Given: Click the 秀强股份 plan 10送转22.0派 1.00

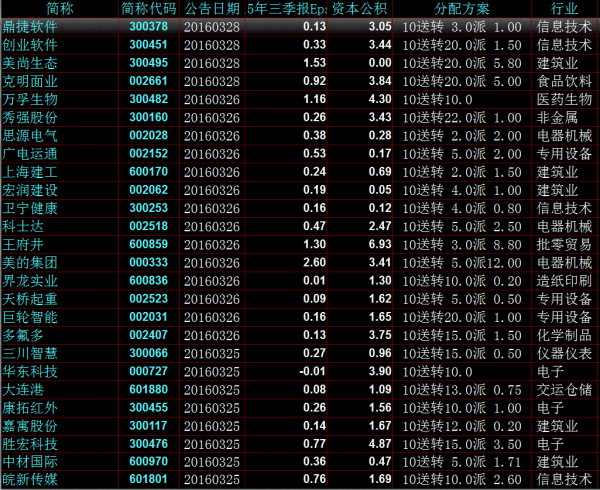Looking at the screenshot, I should point(462,117).
